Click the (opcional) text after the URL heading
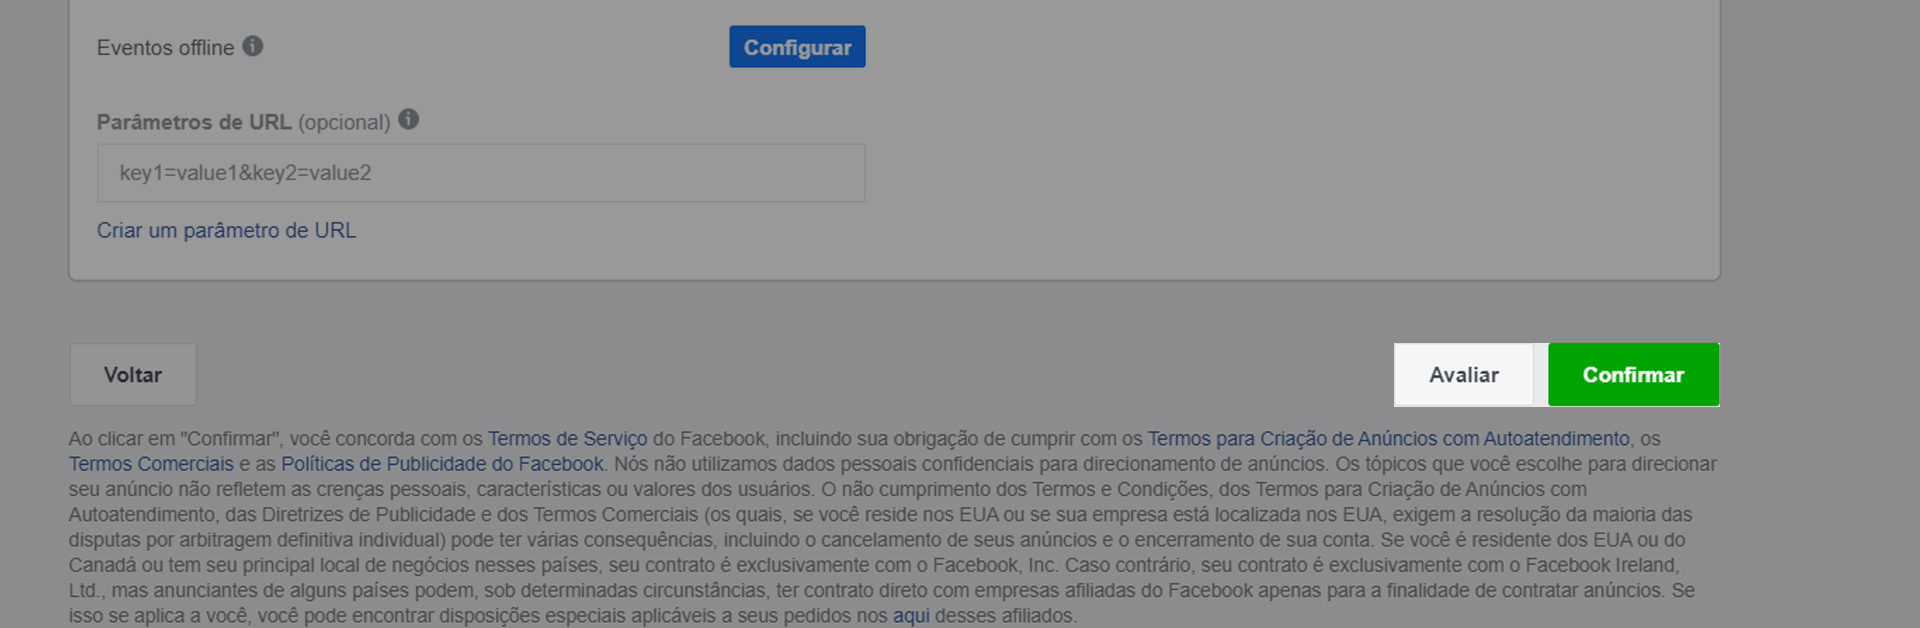Image resolution: width=1920 pixels, height=628 pixels. pos(344,122)
